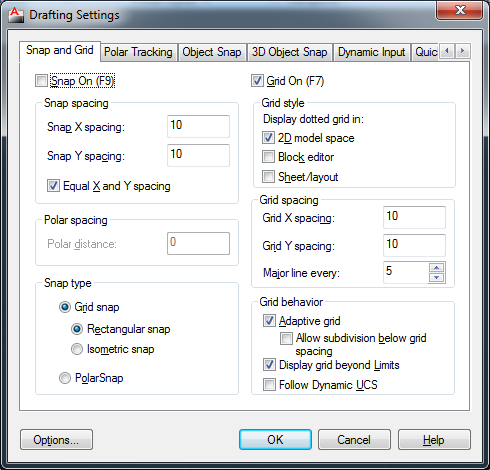Decrease Major line every value with down arrow
This screenshot has width=490, height=470.
(436, 277)
